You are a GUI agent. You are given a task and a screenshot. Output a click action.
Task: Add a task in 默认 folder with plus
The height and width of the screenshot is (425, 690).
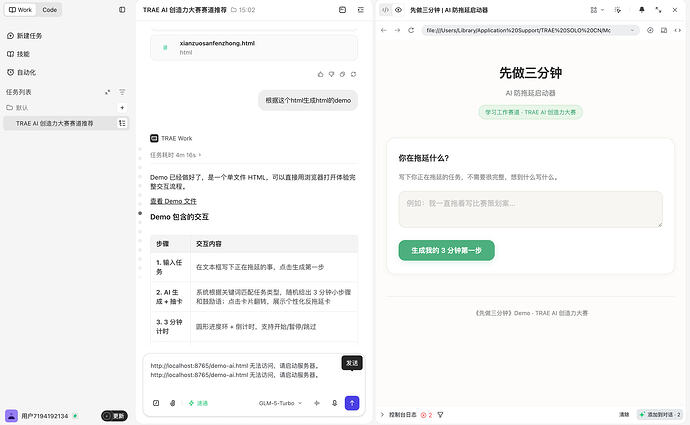(x=122, y=108)
